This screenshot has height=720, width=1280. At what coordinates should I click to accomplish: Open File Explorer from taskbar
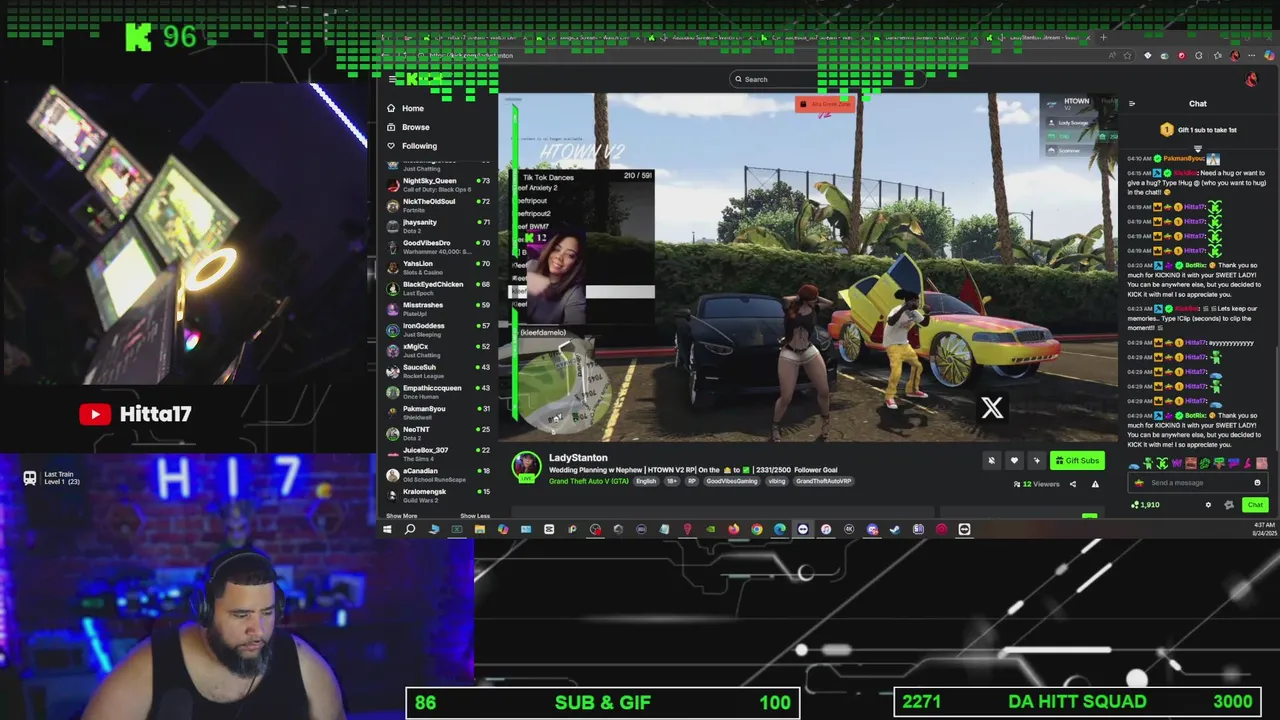pyautogui.click(x=480, y=529)
